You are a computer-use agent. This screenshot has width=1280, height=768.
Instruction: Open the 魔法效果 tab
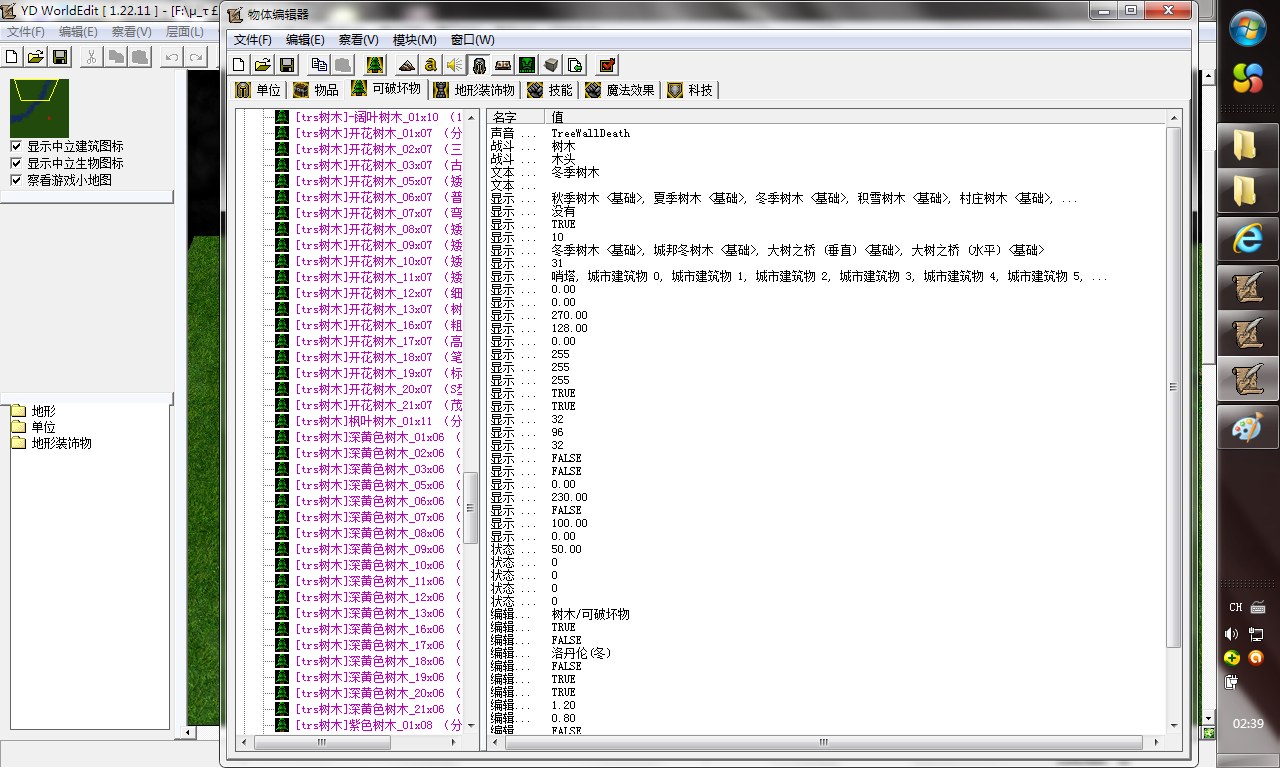tap(621, 90)
